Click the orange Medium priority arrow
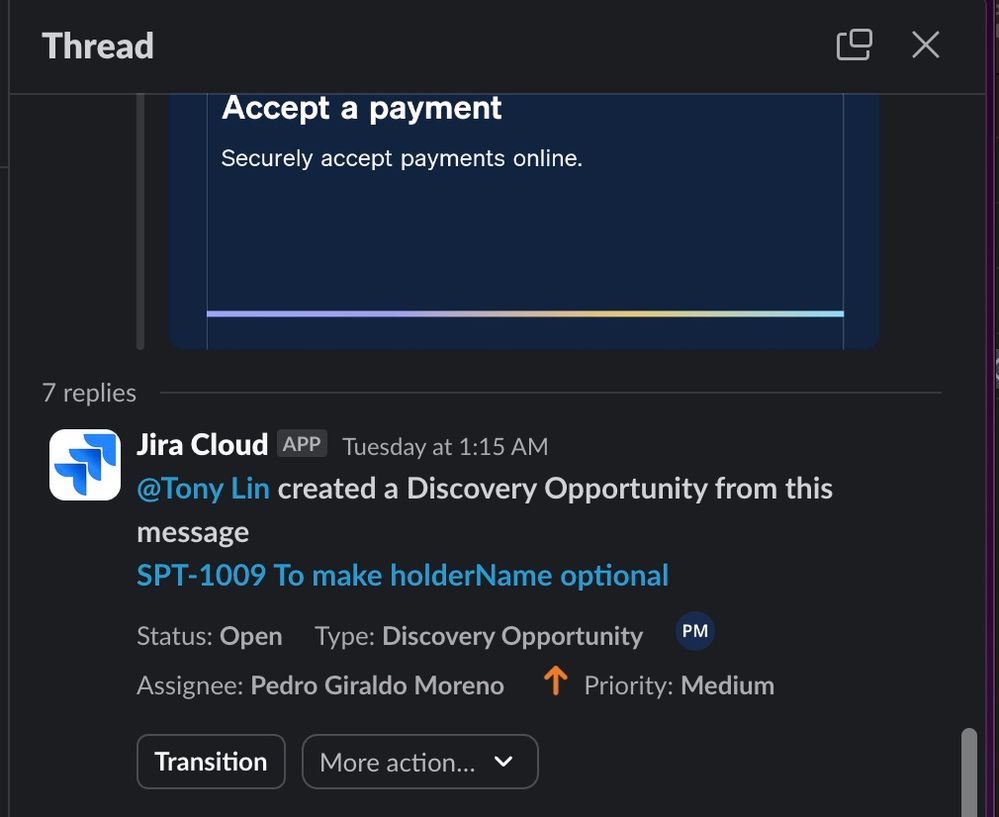The width and height of the screenshot is (999, 817). (x=556, y=681)
